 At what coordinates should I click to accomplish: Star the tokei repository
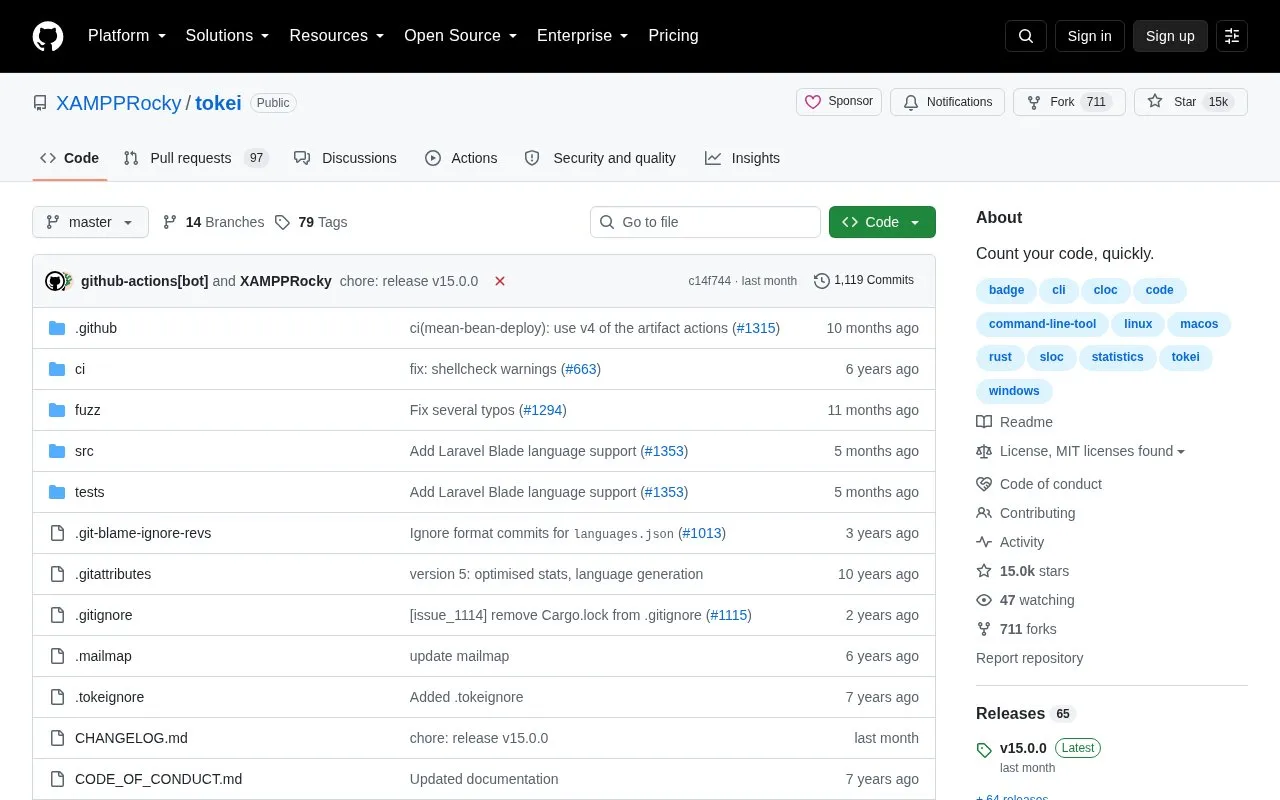[x=1191, y=102]
